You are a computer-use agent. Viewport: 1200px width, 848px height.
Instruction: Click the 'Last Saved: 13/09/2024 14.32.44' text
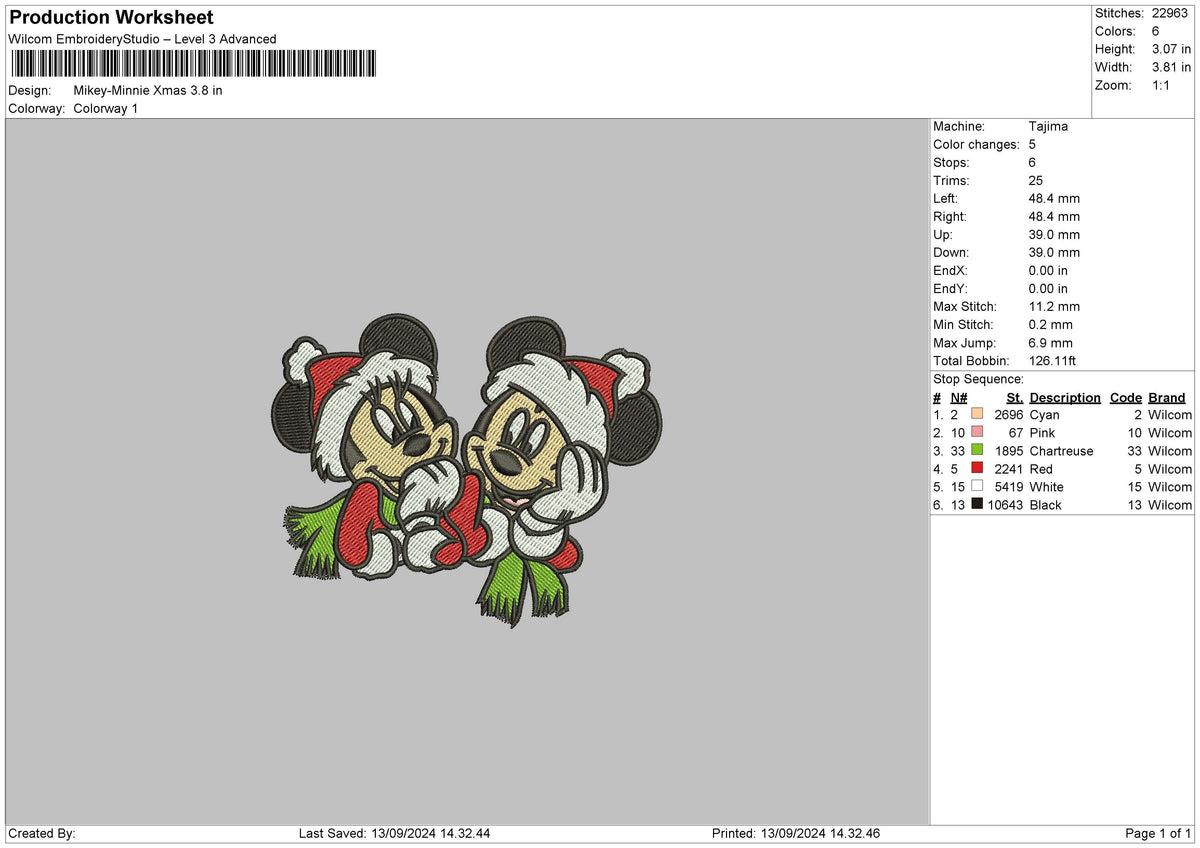pyautogui.click(x=394, y=833)
